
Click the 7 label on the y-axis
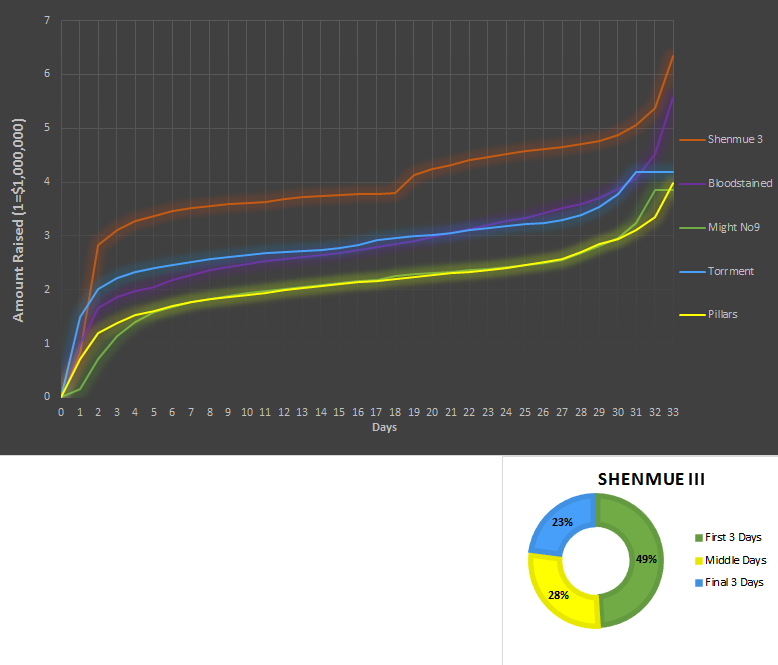pos(47,20)
